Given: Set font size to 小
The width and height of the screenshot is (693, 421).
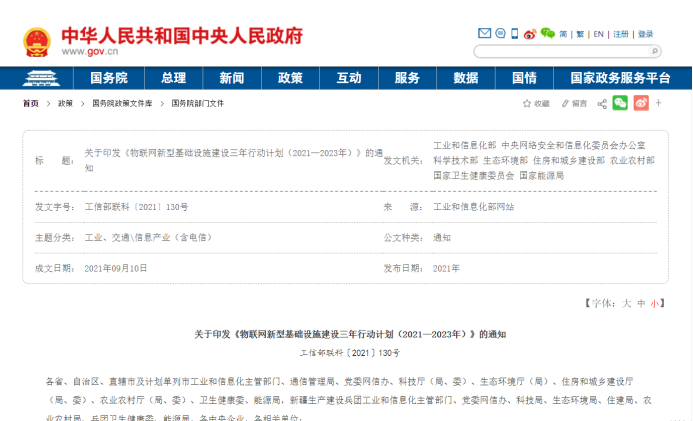Looking at the screenshot, I should pos(655,303).
